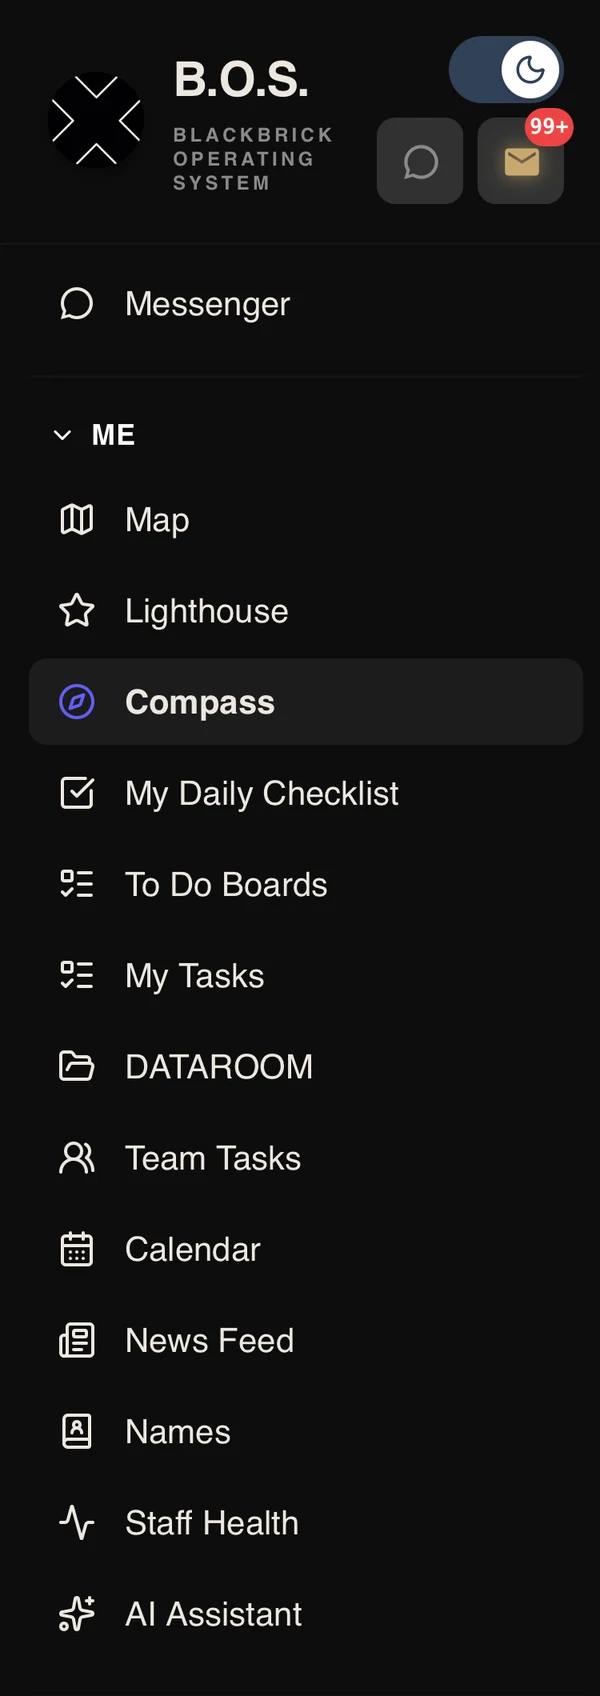Click the Lighthouse star icon
The width and height of the screenshot is (600, 1696).
point(77,611)
